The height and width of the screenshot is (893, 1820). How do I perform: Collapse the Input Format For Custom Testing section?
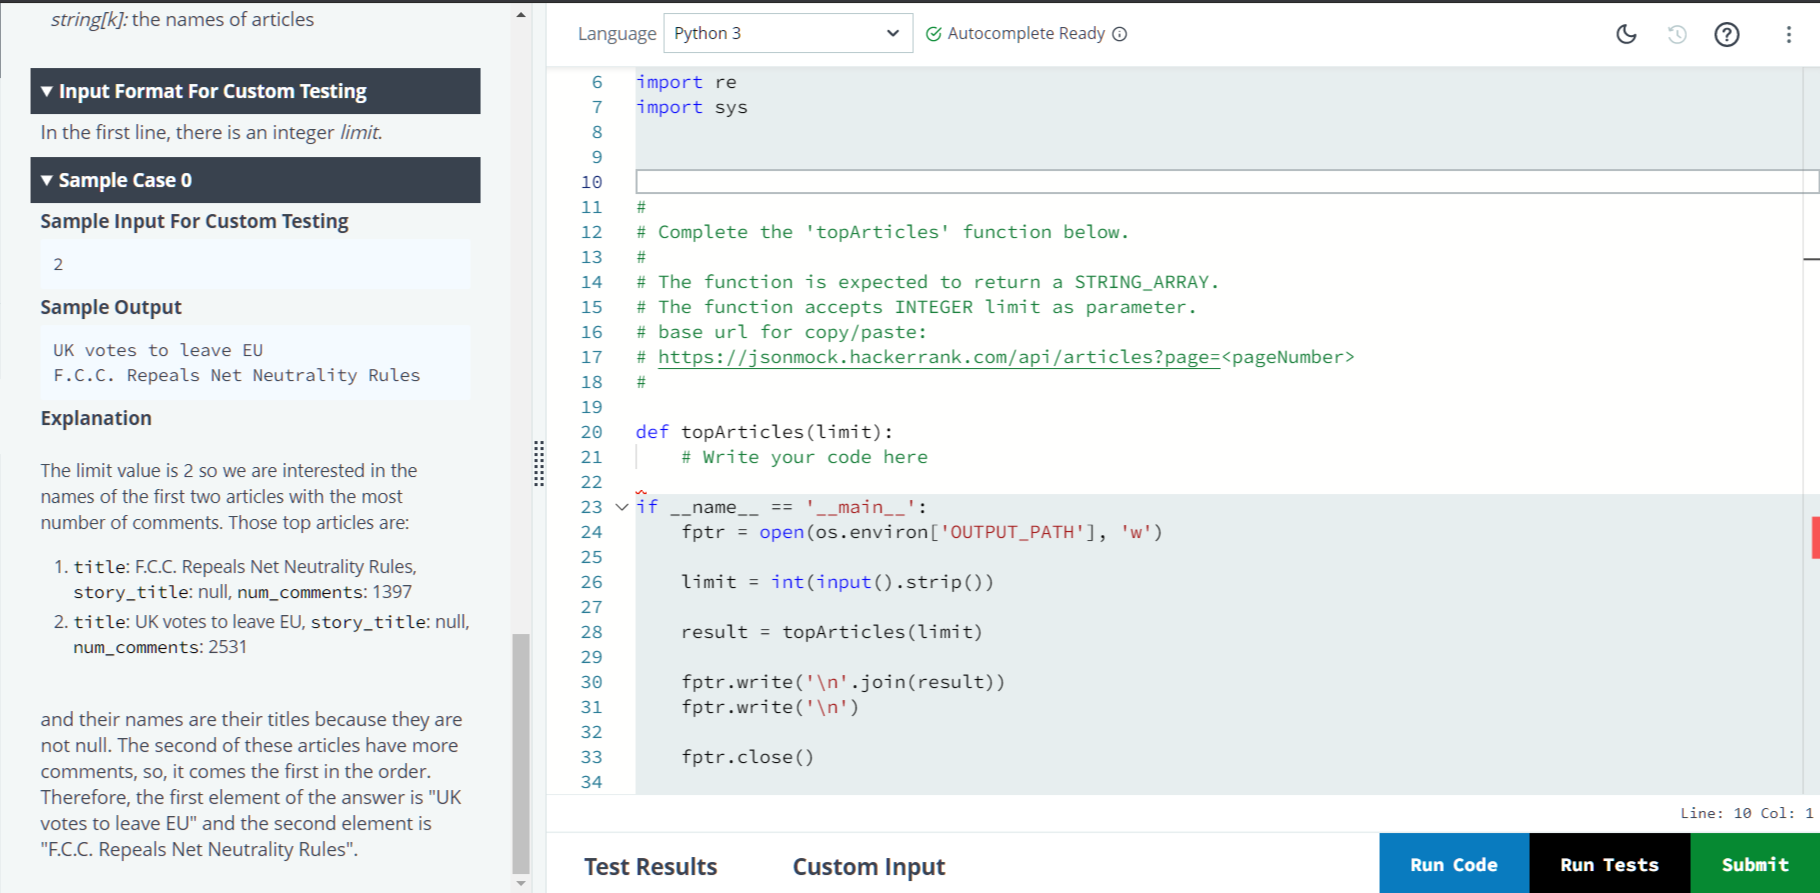[255, 91]
